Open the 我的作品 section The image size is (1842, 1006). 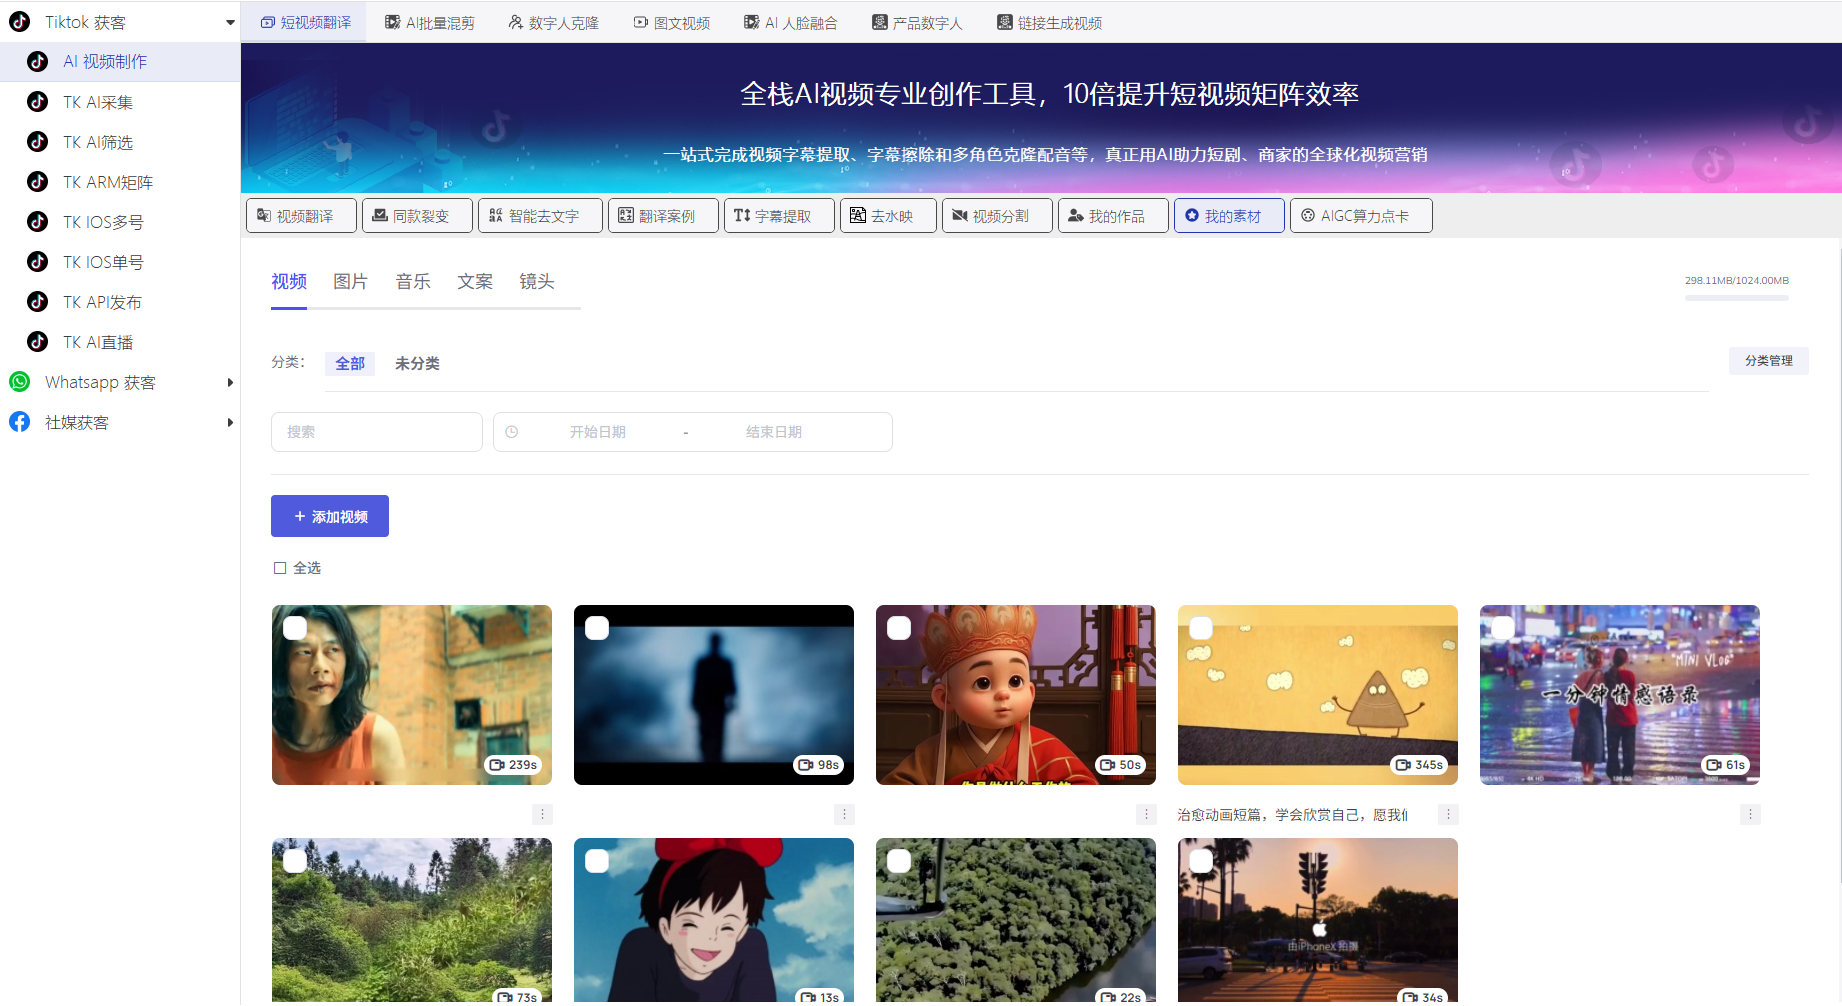[1112, 215]
